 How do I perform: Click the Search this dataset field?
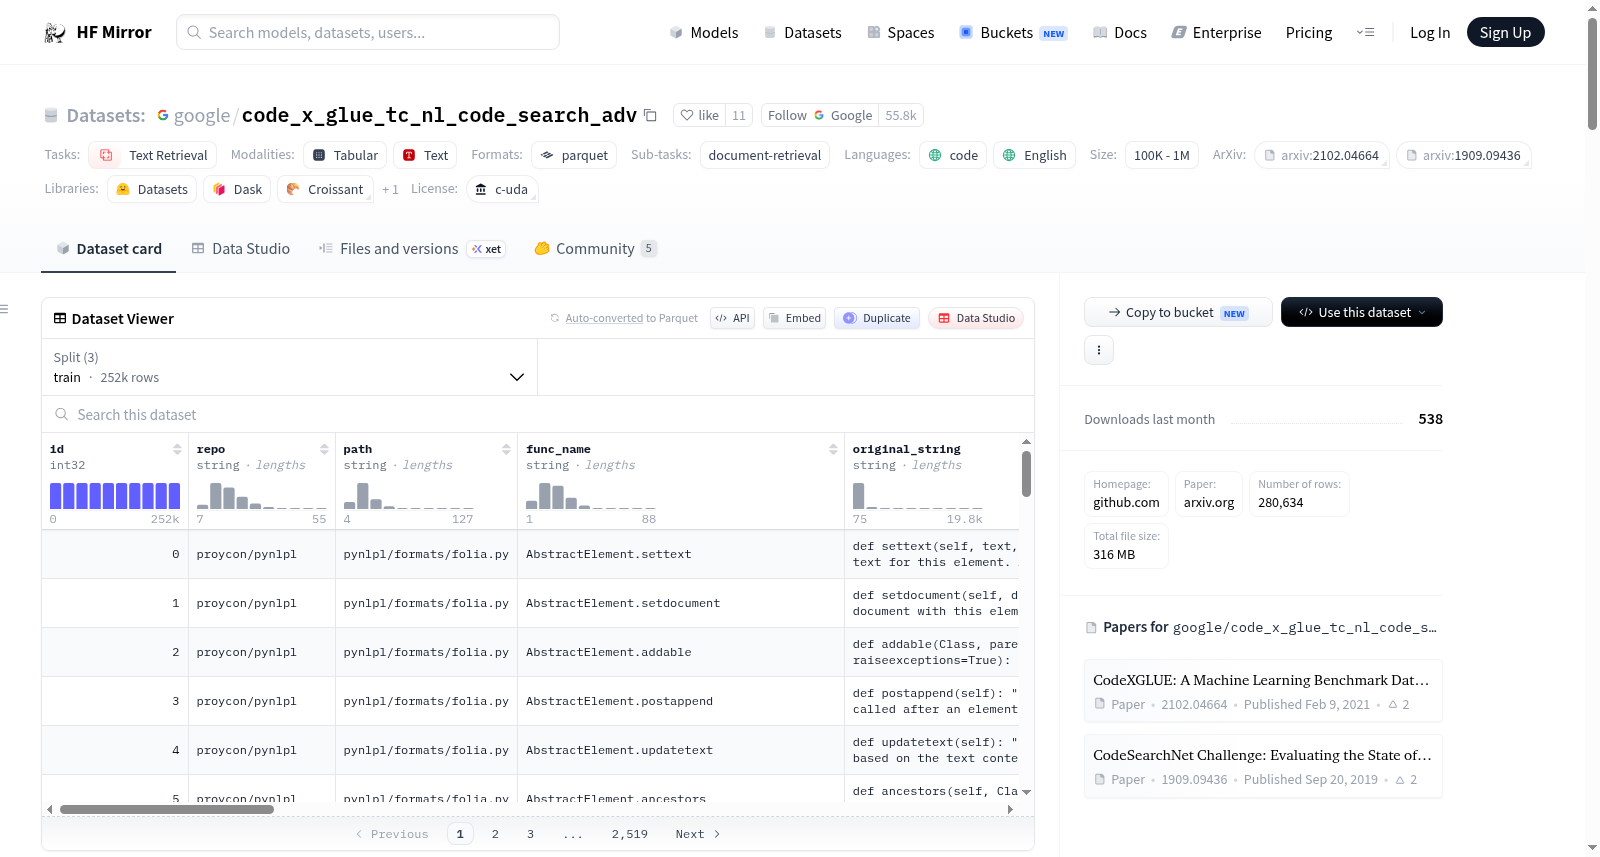538,414
